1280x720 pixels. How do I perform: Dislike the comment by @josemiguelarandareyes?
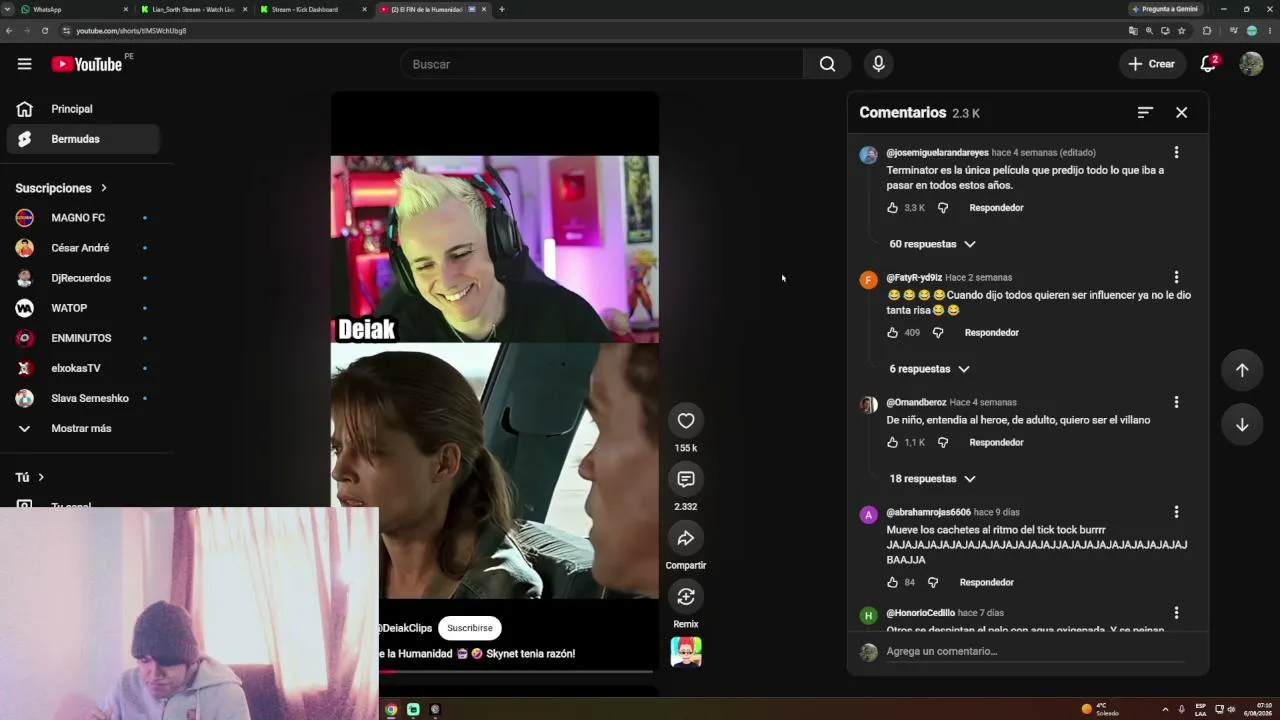pyautogui.click(x=943, y=208)
